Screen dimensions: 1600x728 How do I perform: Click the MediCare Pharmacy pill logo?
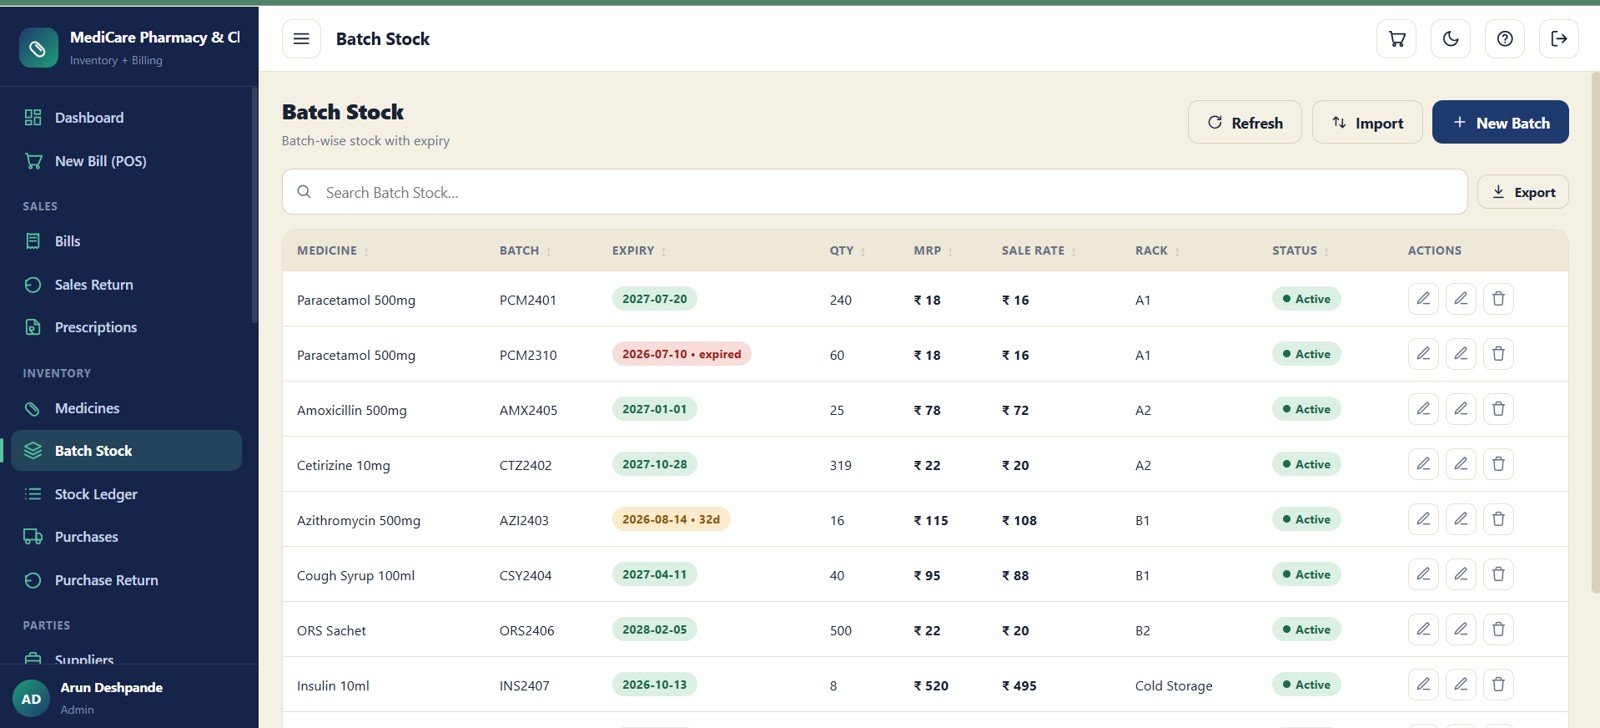click(38, 47)
